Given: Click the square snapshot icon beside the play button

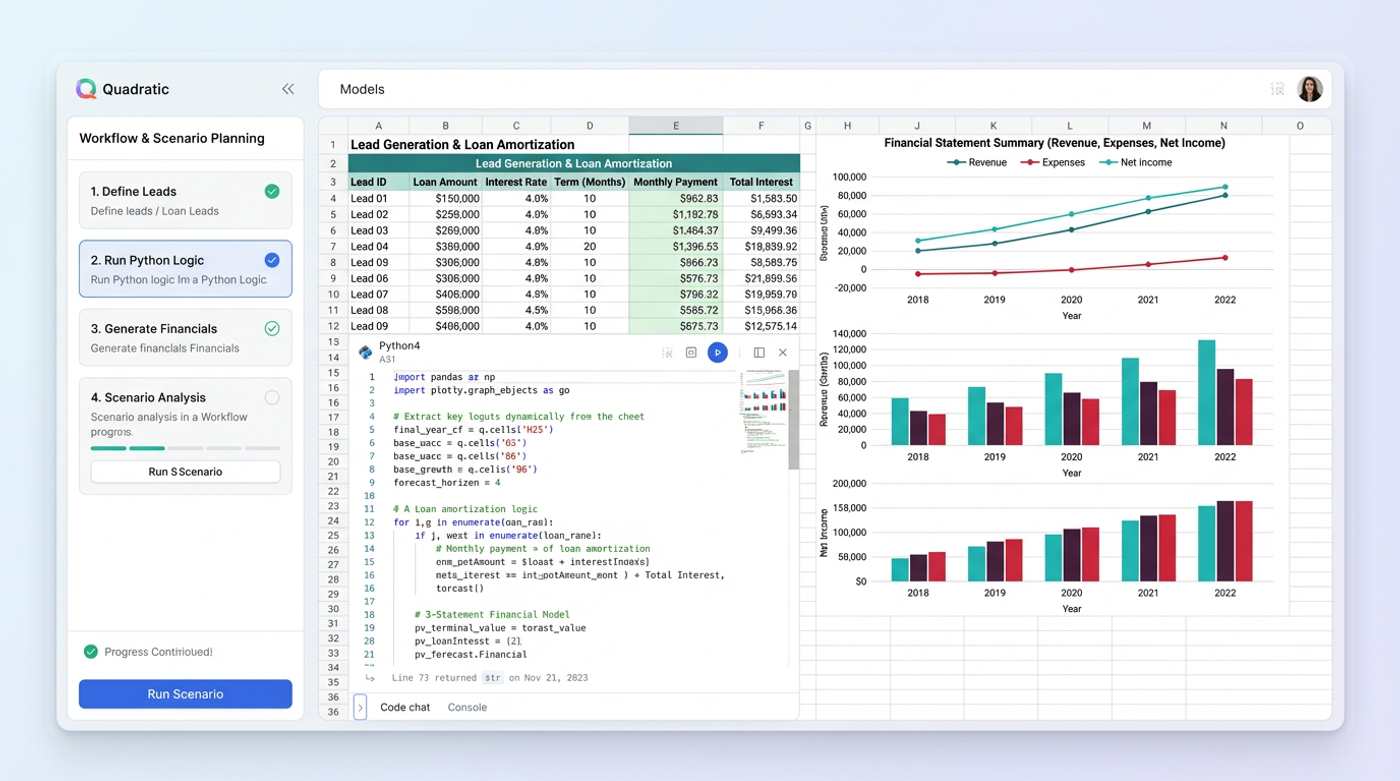Looking at the screenshot, I should tap(691, 353).
